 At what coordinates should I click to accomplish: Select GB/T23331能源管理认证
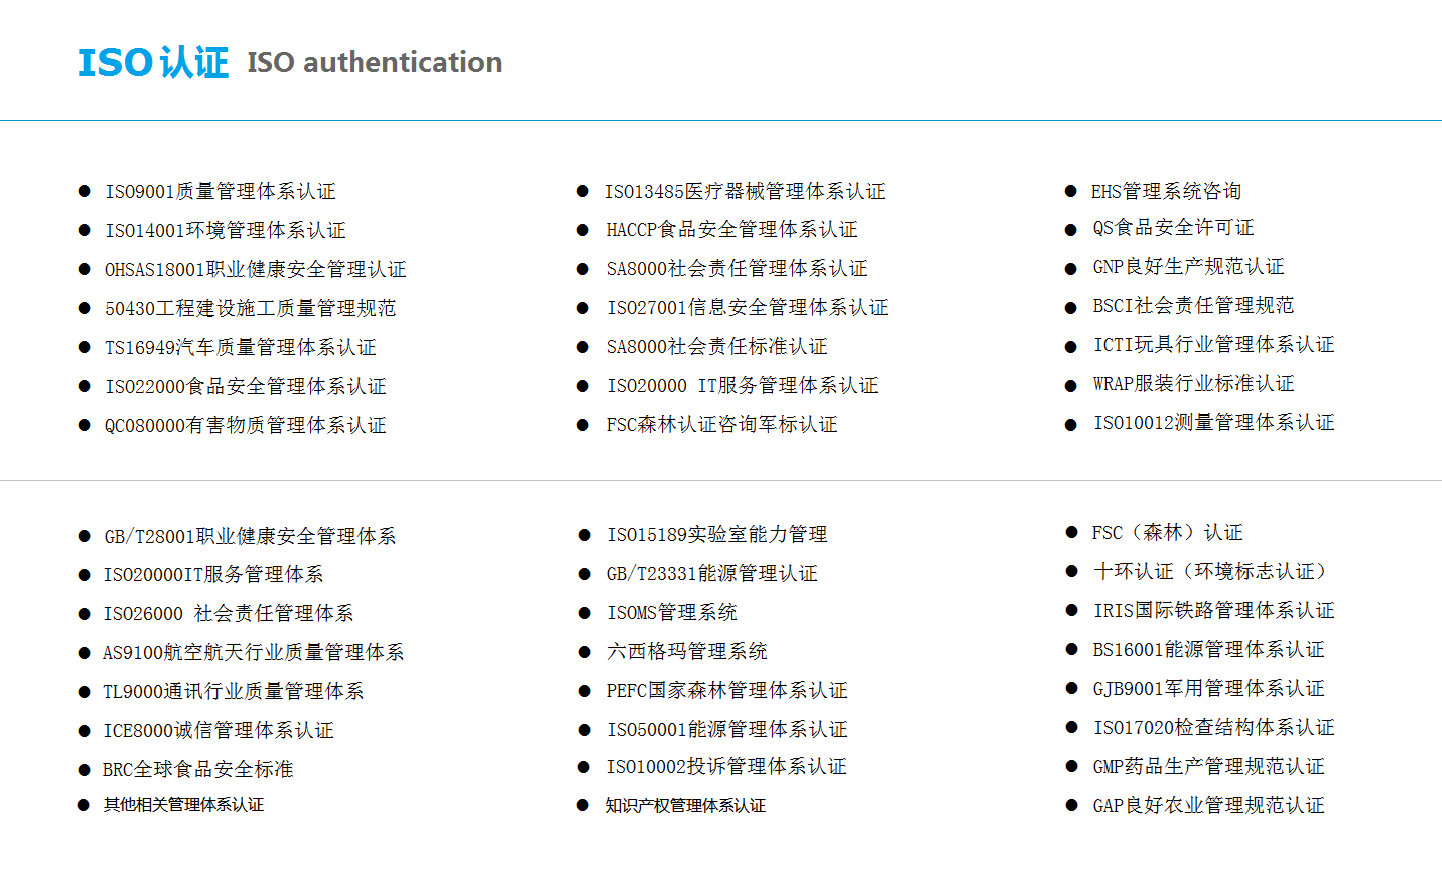click(x=712, y=573)
